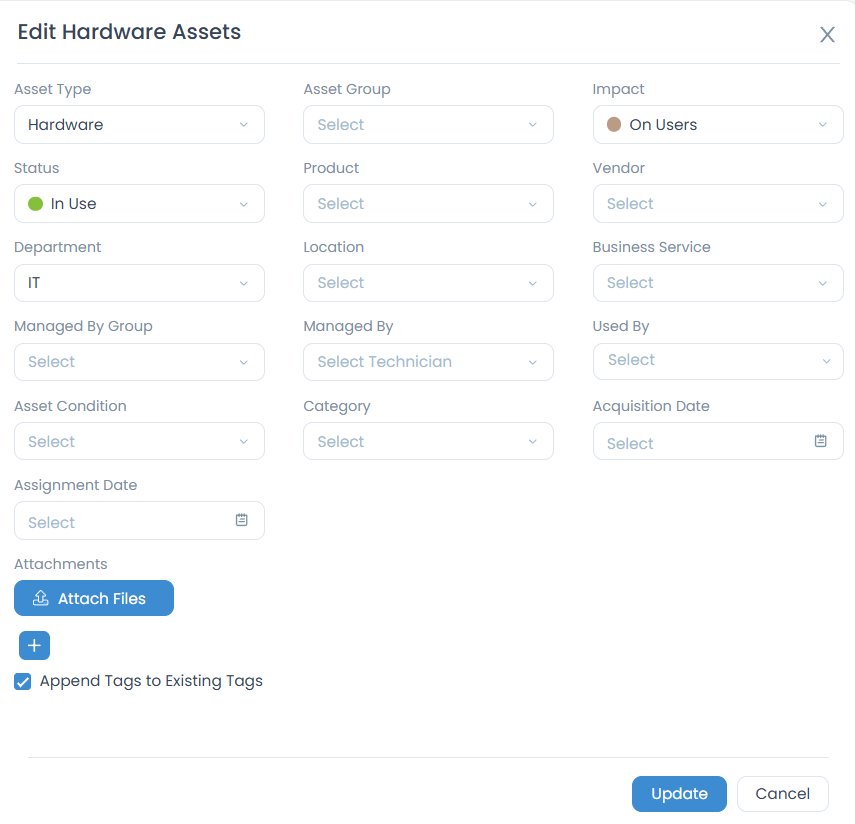The image size is (855, 824).
Task: Click the Product dropdown chevron arrow
Action: tap(533, 204)
